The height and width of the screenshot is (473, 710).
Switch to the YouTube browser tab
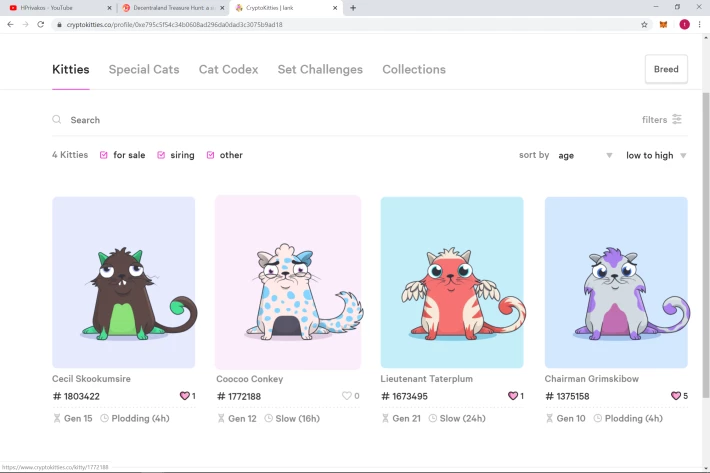(58, 8)
